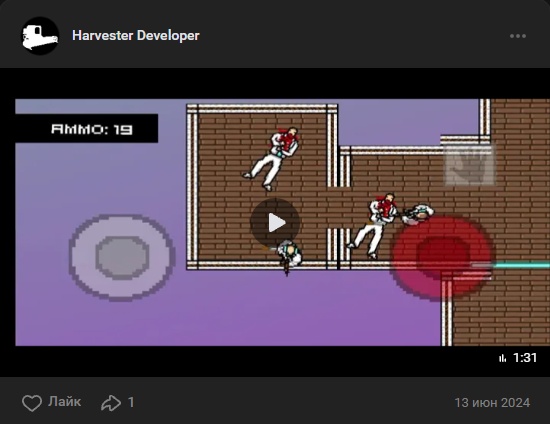Click the sound bars icon beside the duration
The image size is (550, 424).
coord(503,358)
